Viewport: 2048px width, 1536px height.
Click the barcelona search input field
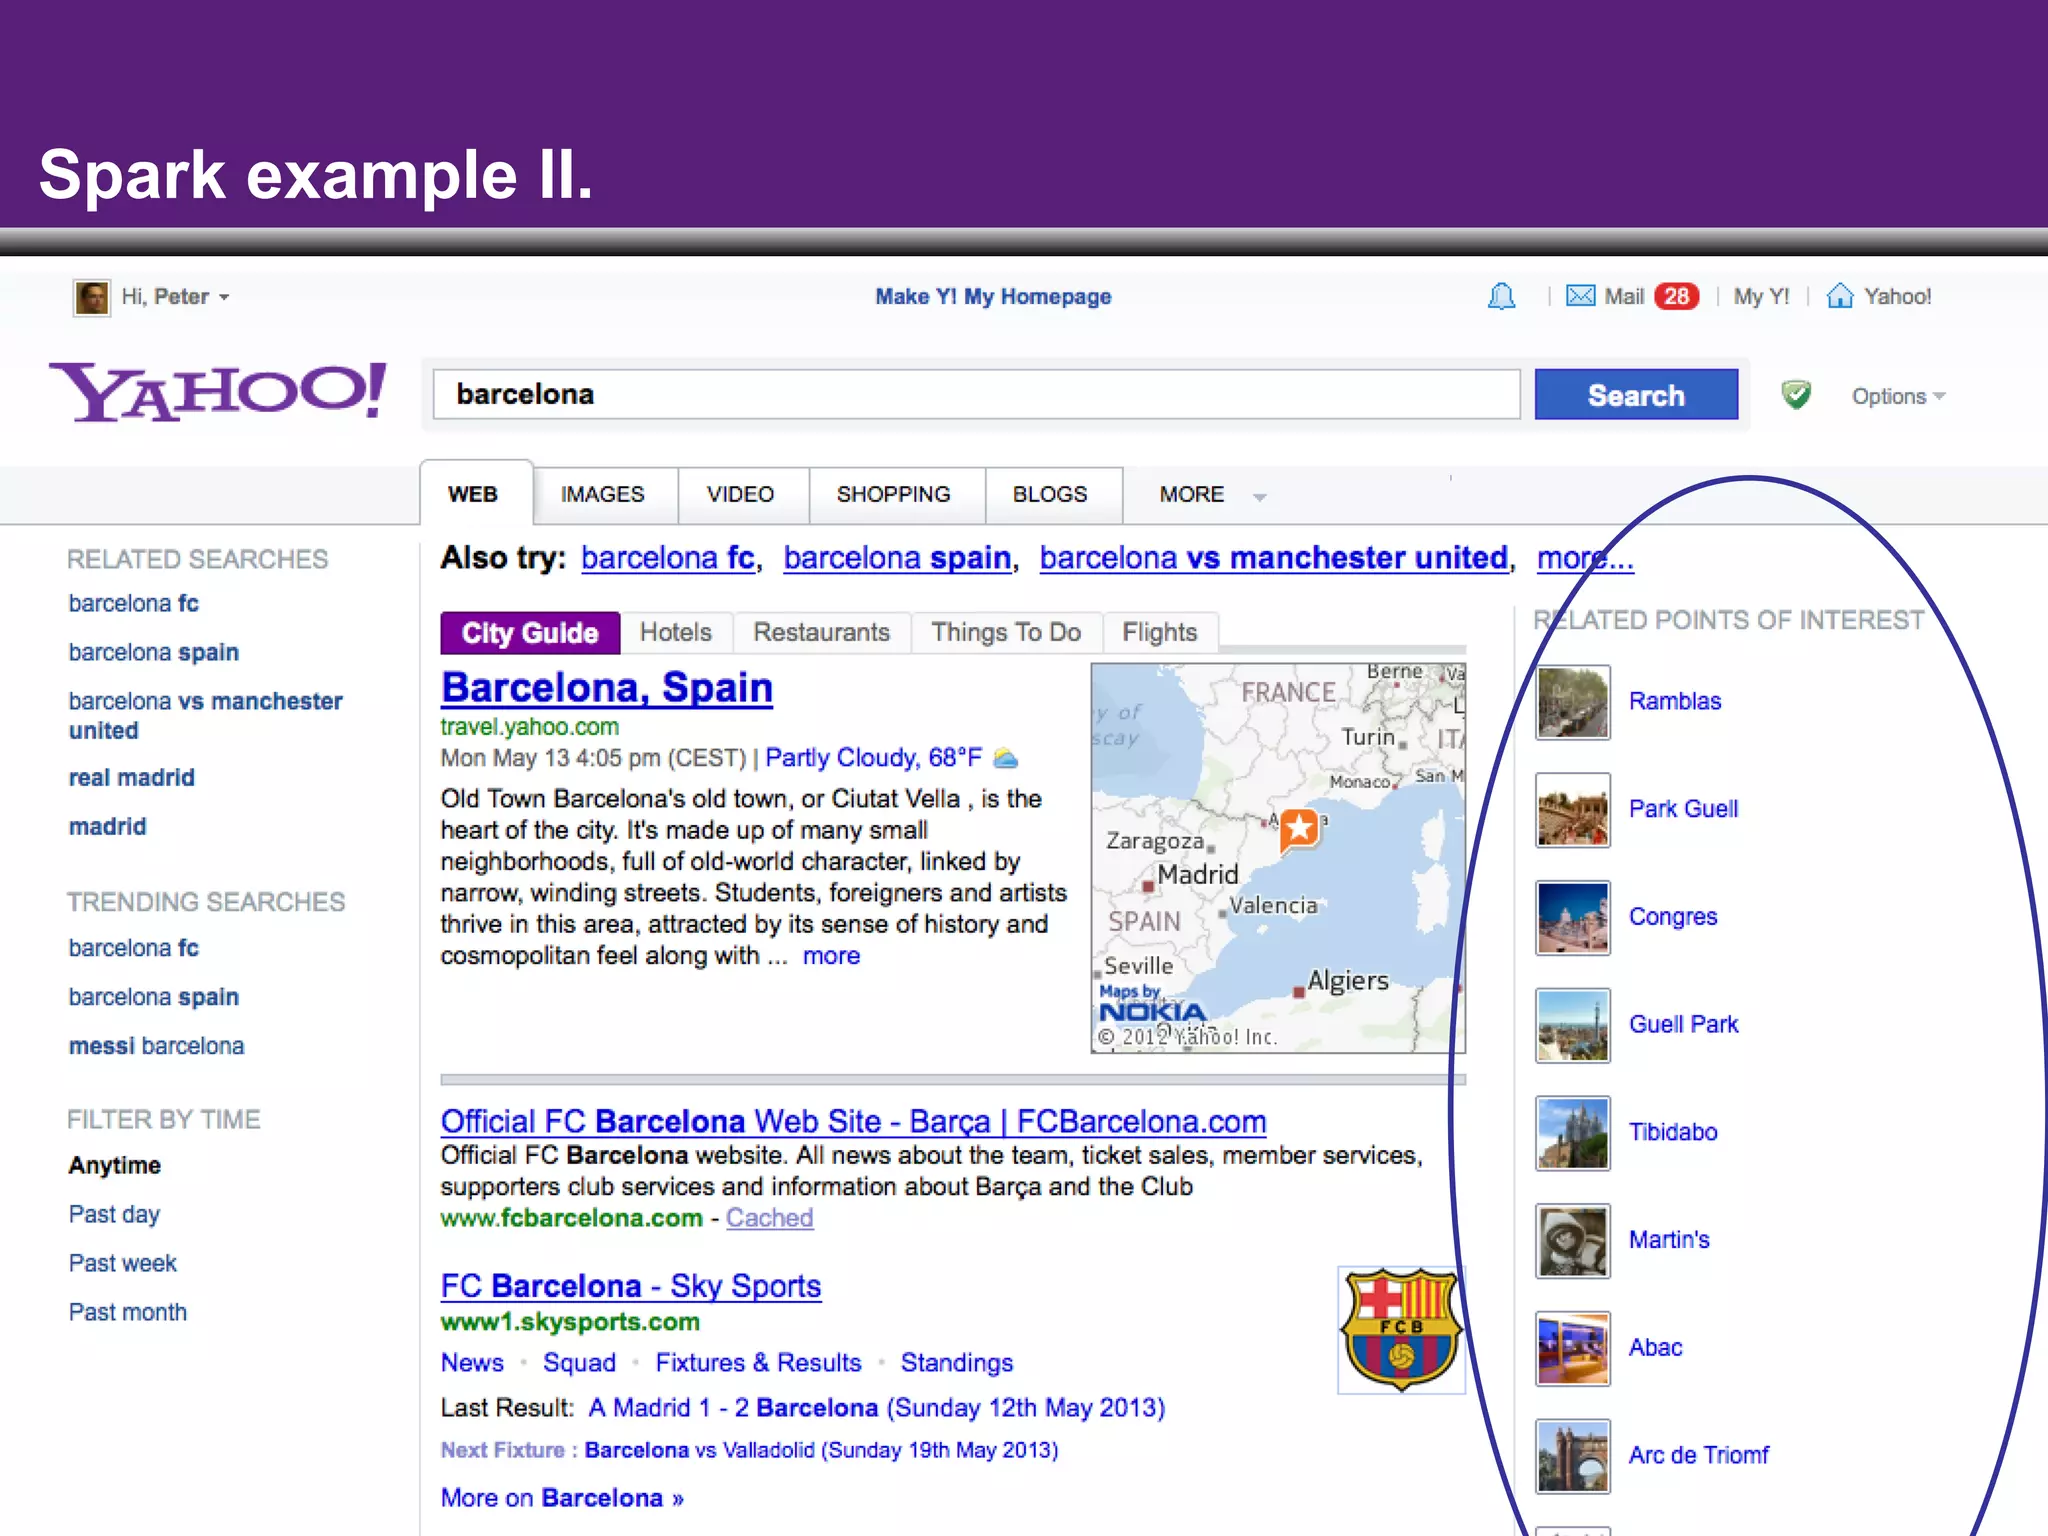(975, 394)
